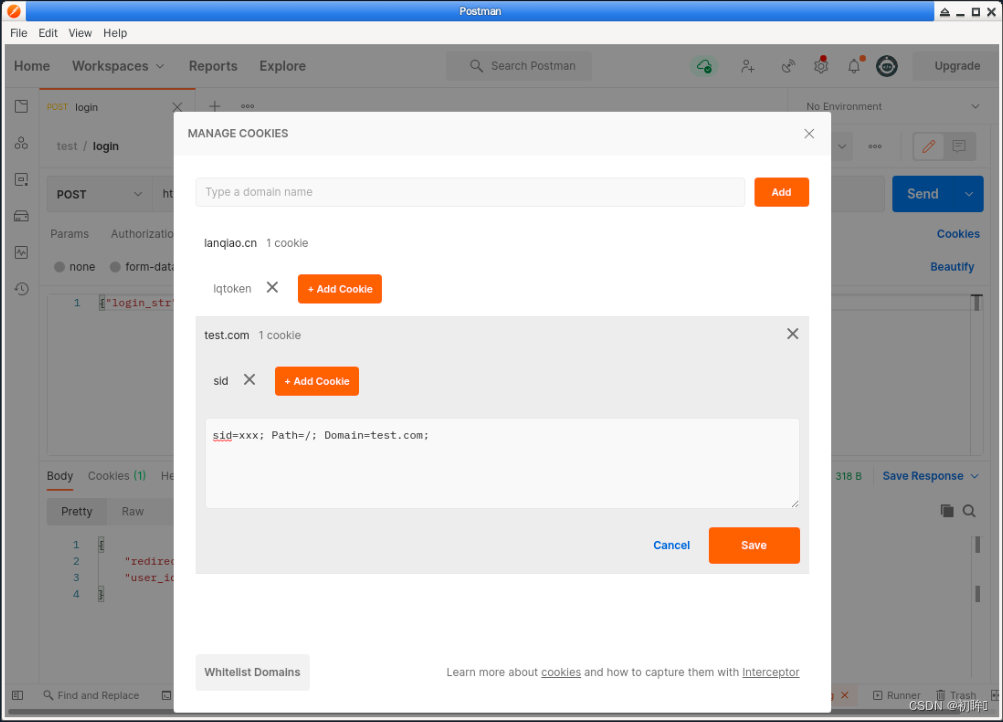The image size is (1003, 722).
Task: Click the cloud sync status icon
Action: pos(704,66)
